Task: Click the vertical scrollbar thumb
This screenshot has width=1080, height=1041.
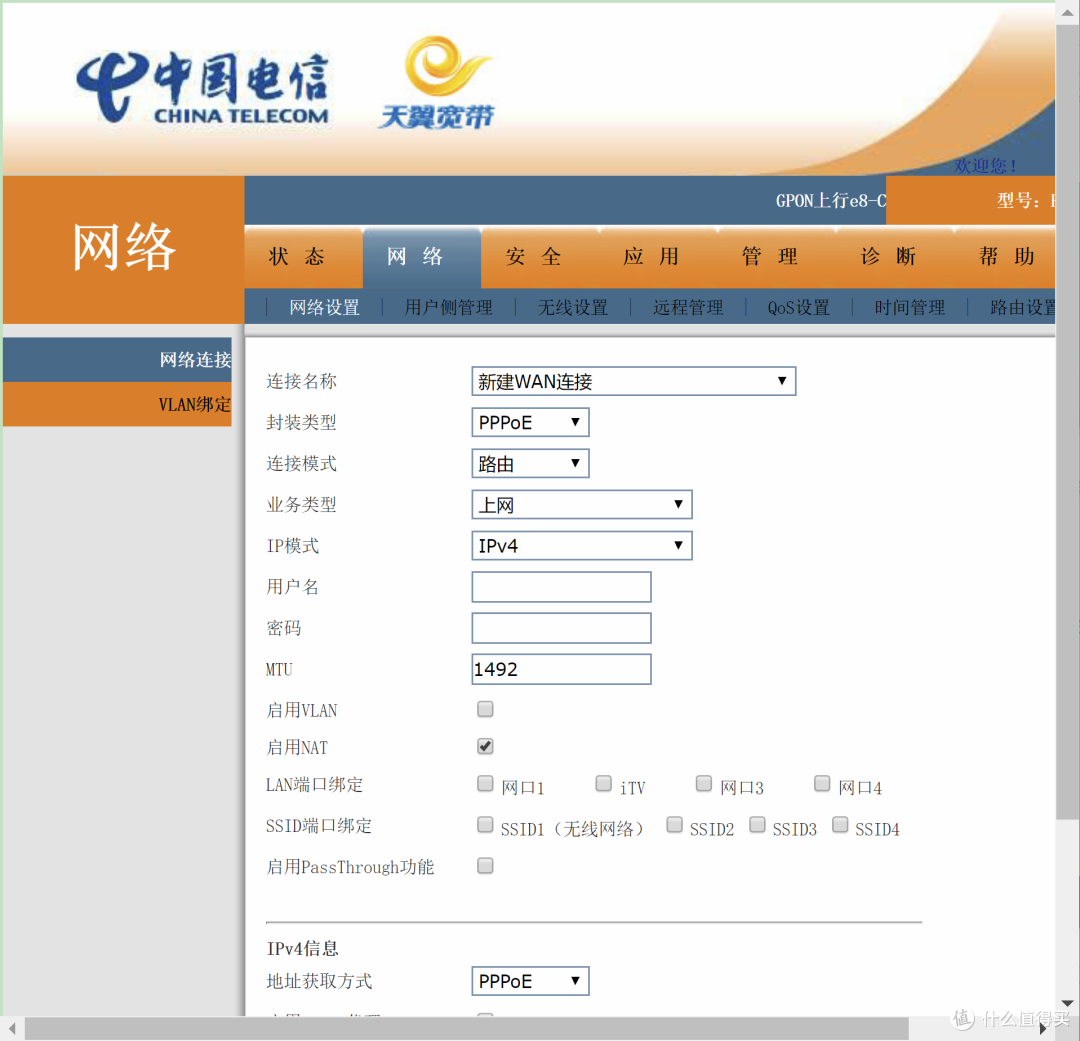Action: pyautogui.click(x=1068, y=422)
